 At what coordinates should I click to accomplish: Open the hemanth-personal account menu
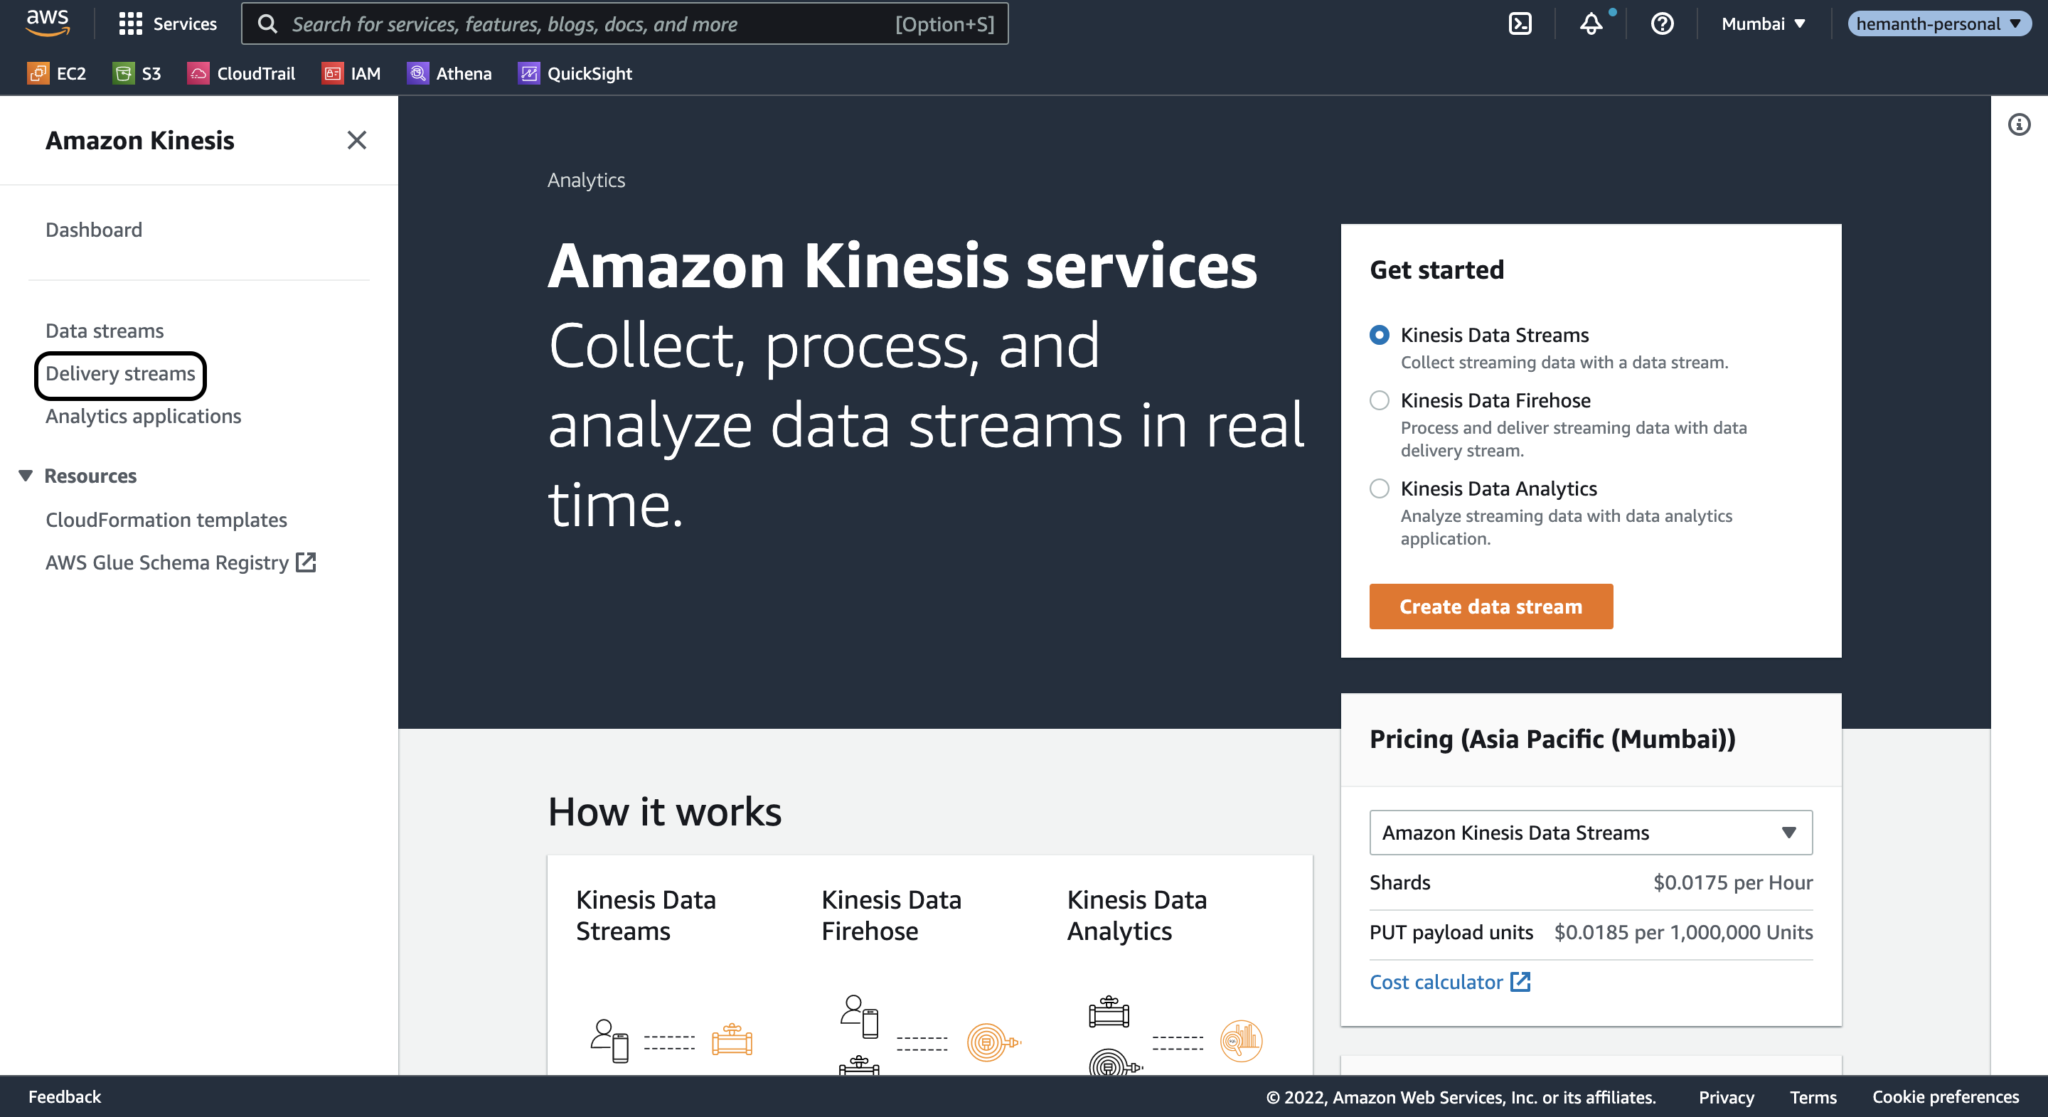[x=1938, y=23]
